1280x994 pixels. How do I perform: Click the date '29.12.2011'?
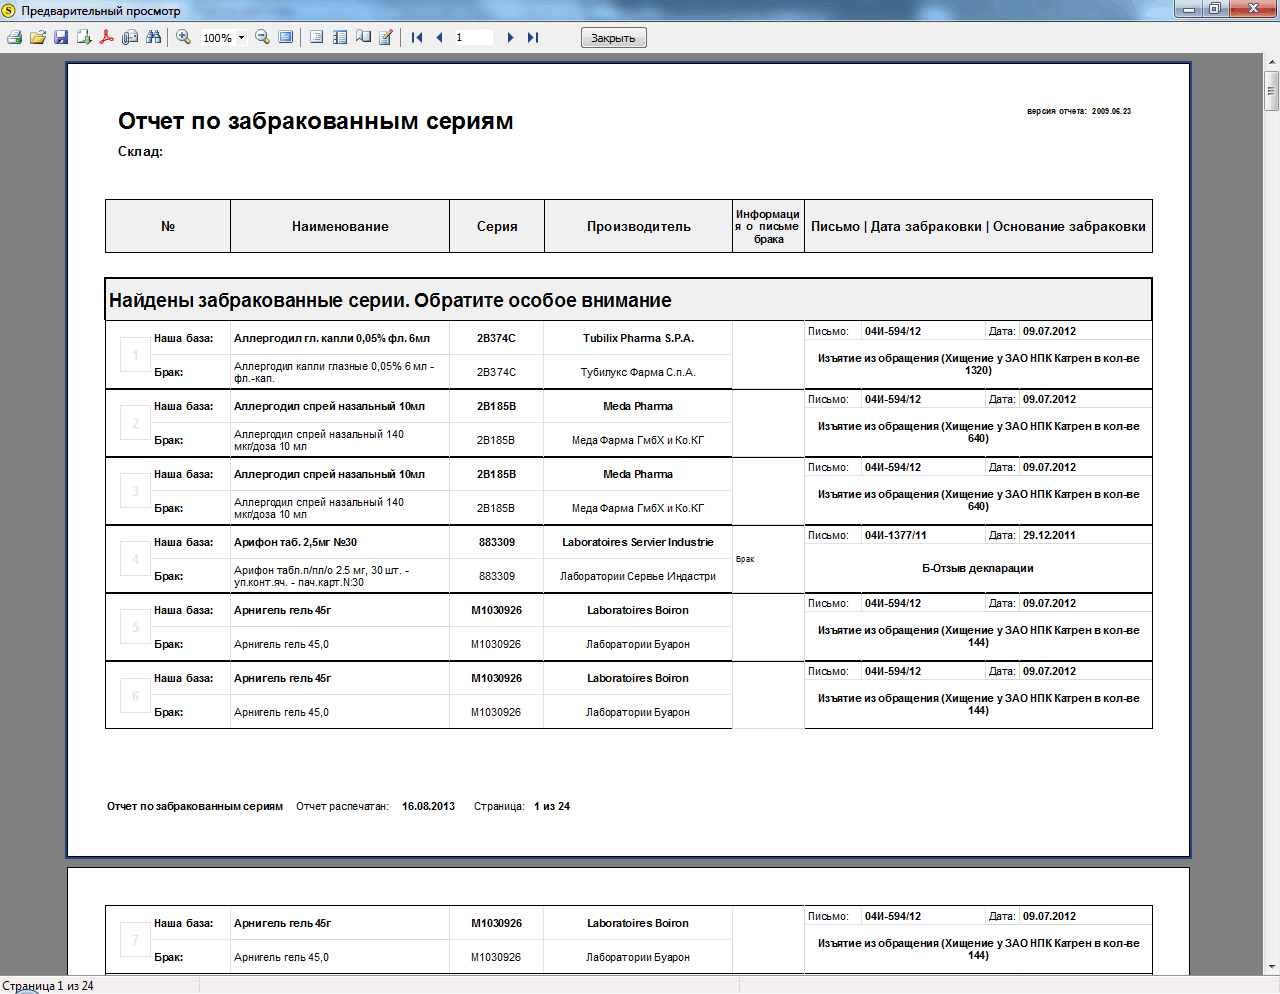pyautogui.click(x=1049, y=535)
